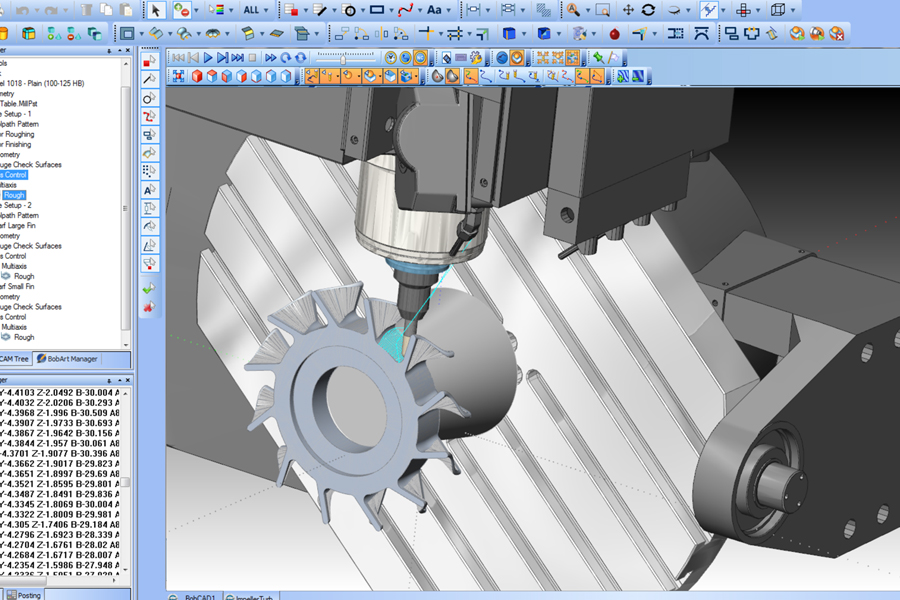
Task: Click the spline selection filter icon
Action: 149,116
